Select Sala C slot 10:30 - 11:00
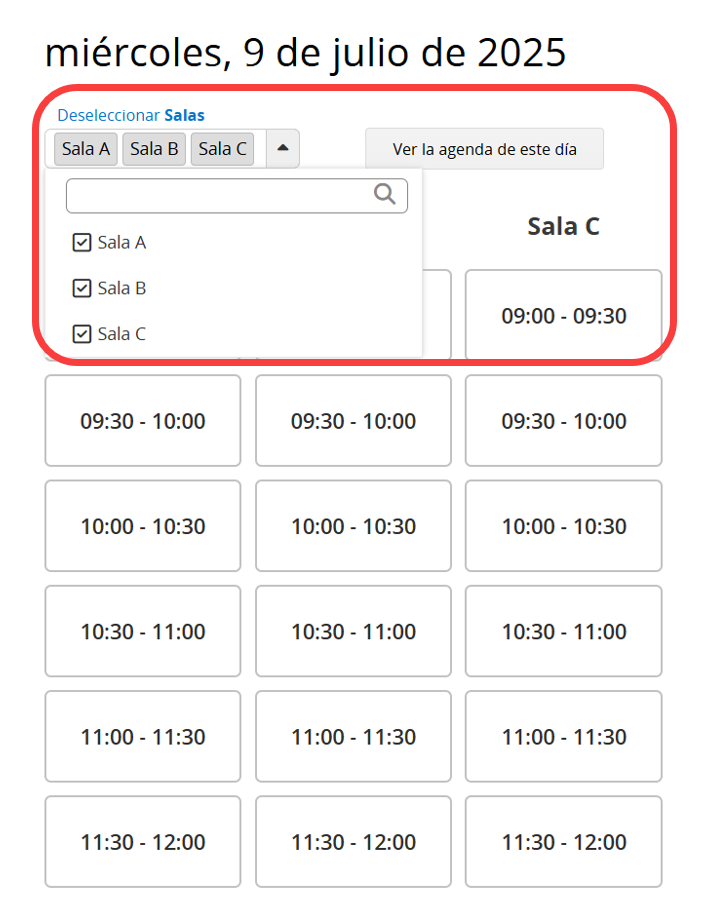 (563, 631)
